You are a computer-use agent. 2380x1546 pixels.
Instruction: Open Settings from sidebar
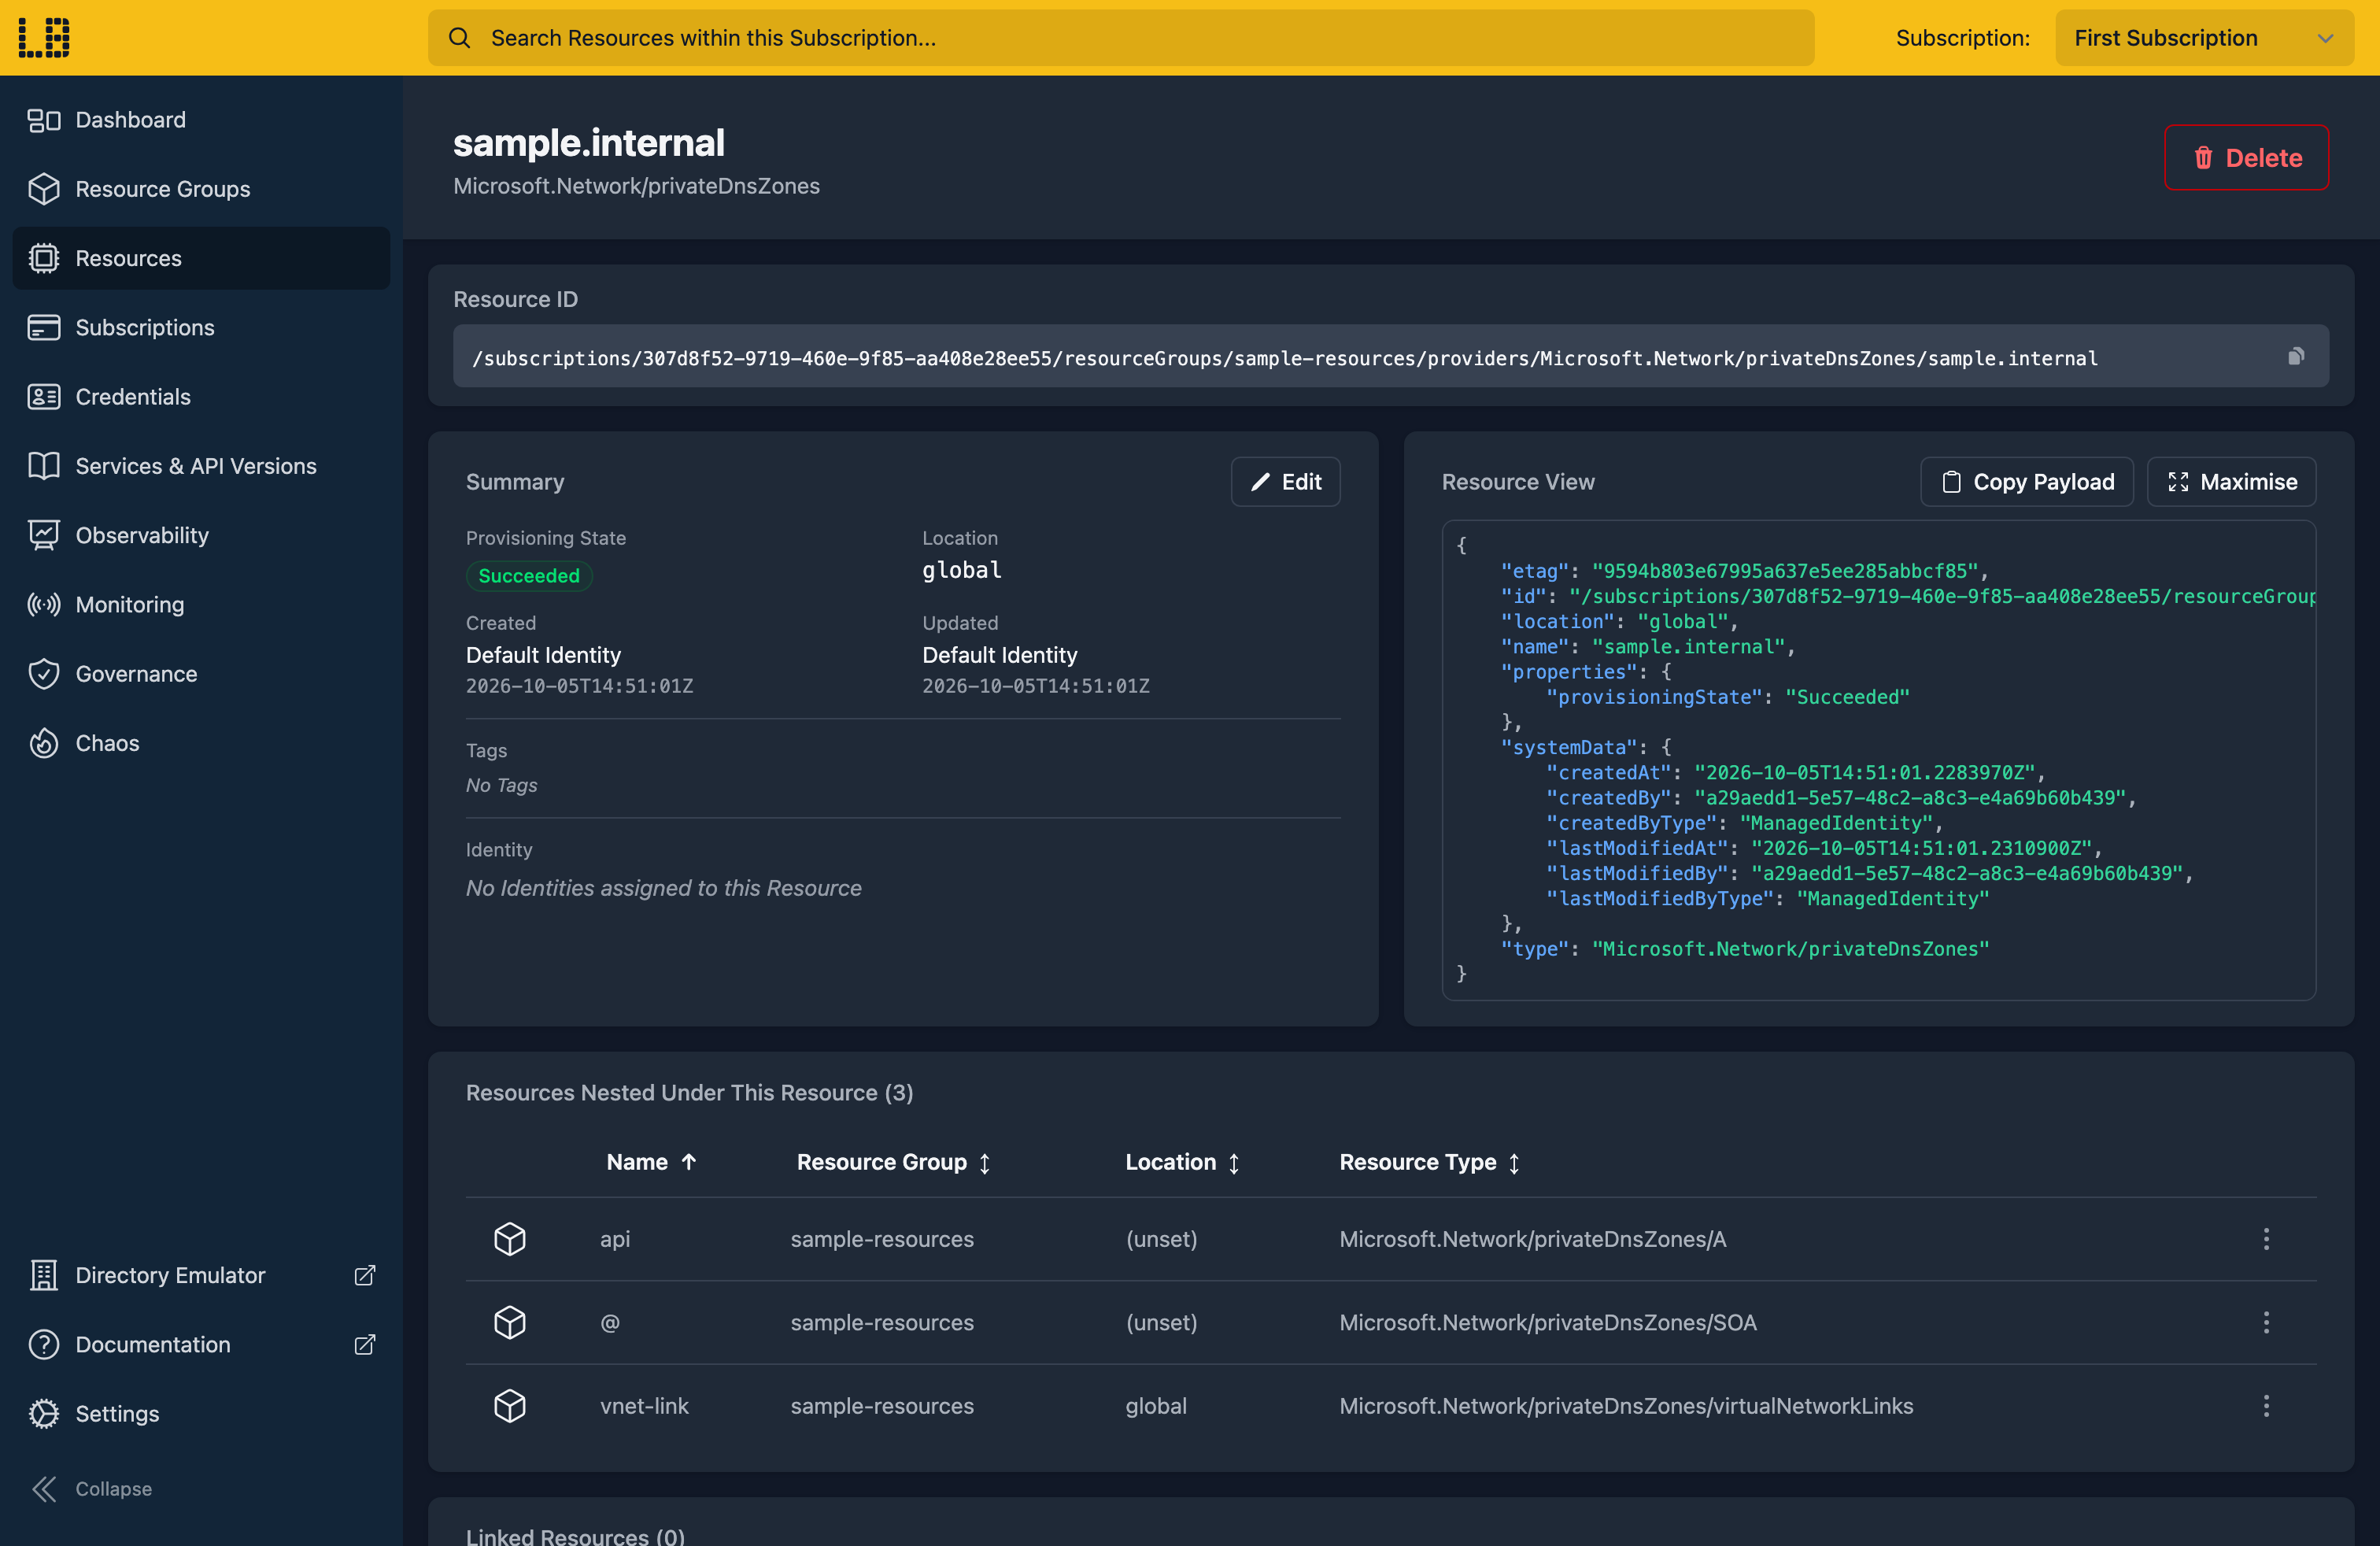click(x=201, y=1413)
